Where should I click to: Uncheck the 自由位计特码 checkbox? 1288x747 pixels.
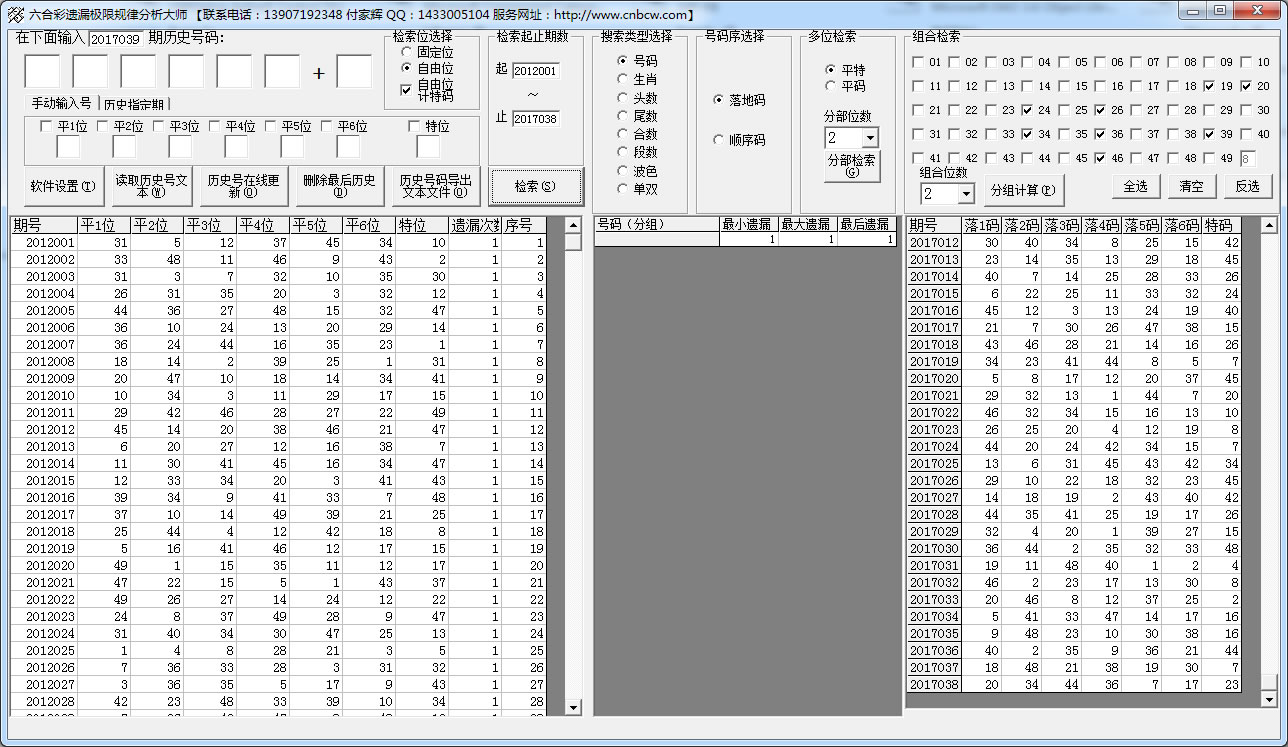pos(406,89)
